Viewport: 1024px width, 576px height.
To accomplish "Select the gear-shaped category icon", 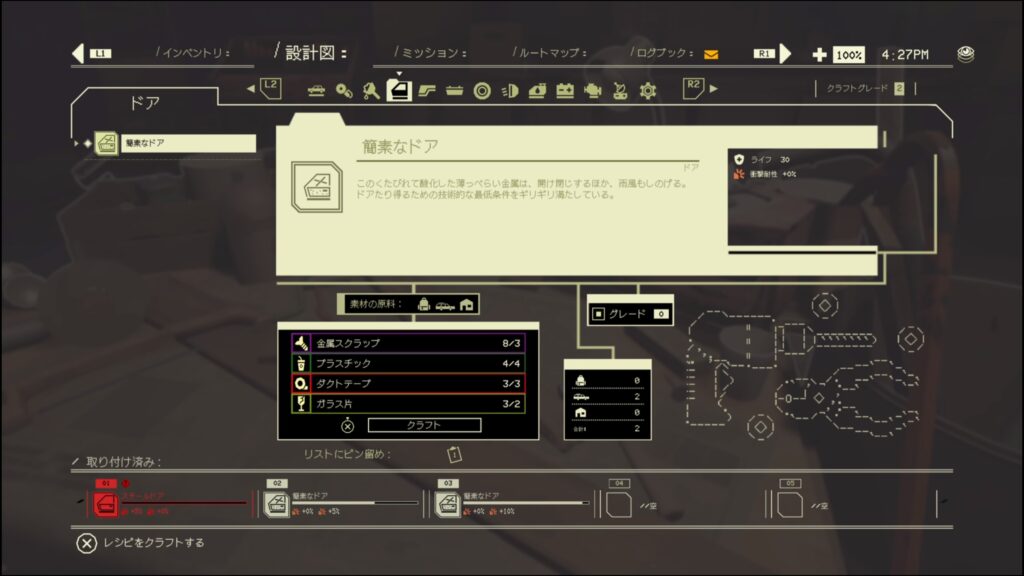I will click(x=648, y=91).
